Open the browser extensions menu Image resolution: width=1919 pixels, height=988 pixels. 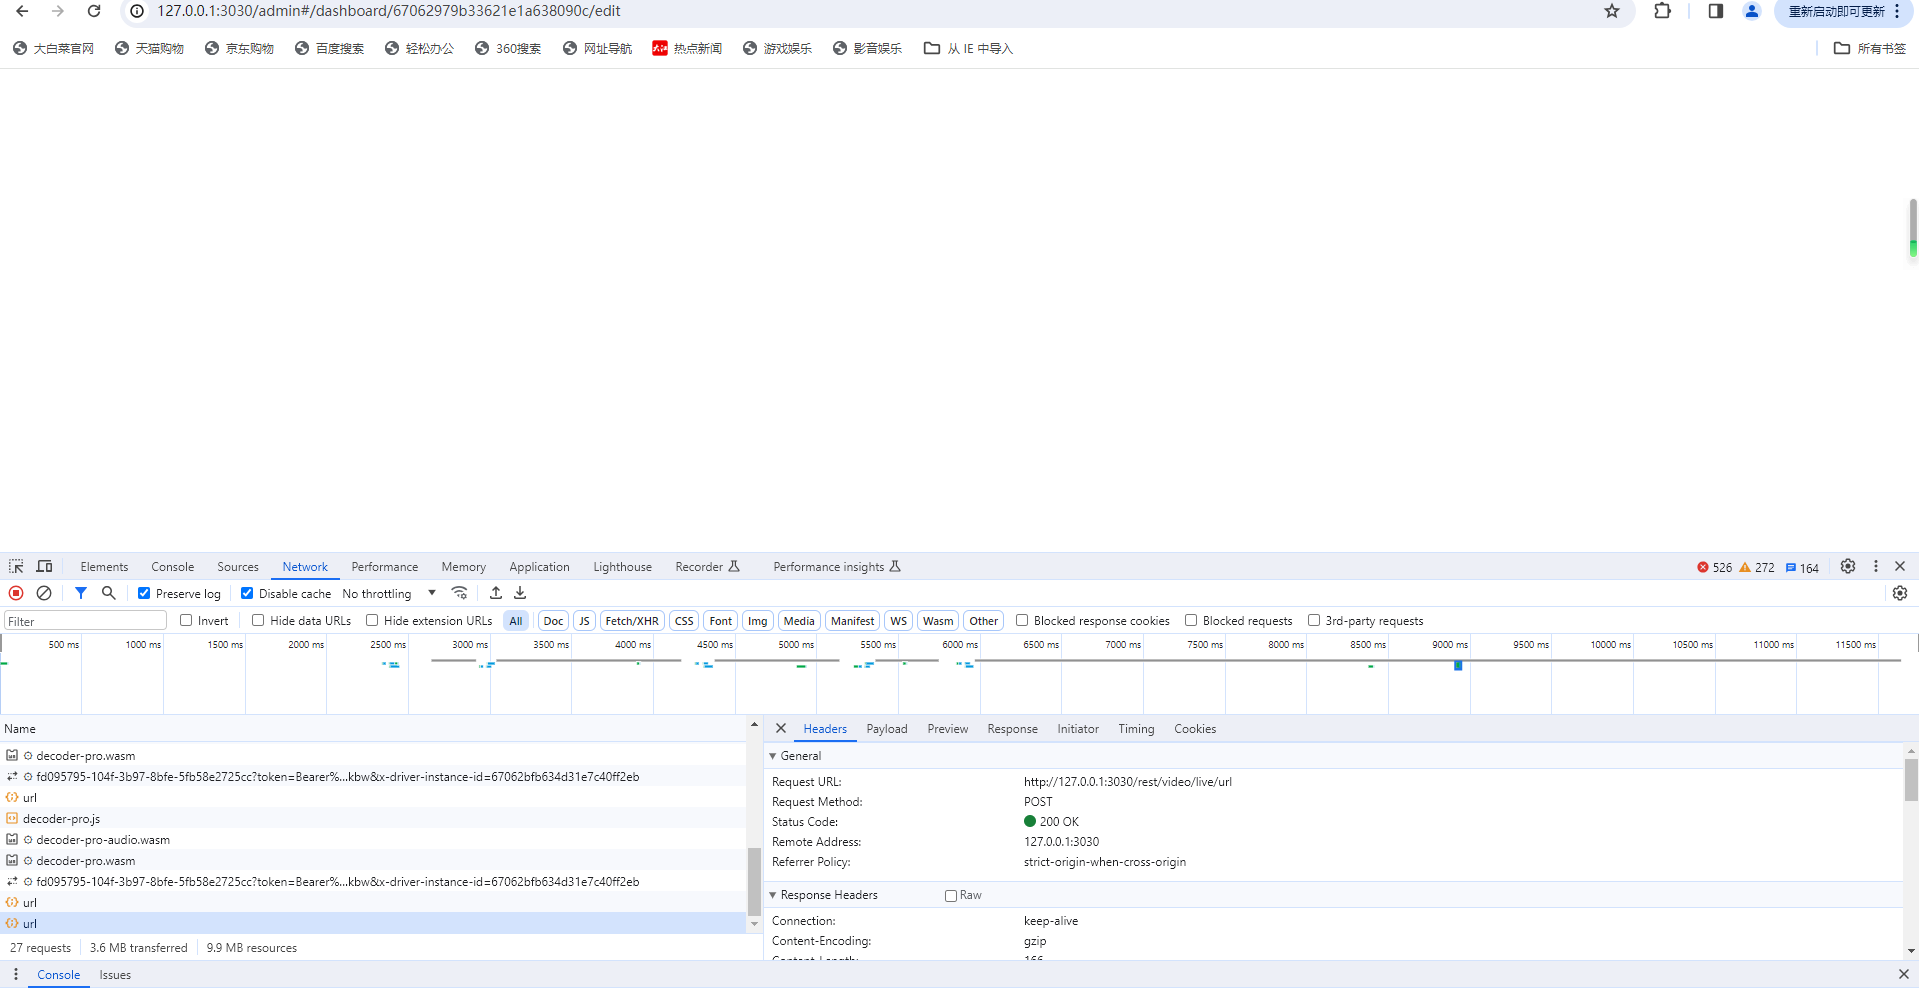click(1662, 11)
